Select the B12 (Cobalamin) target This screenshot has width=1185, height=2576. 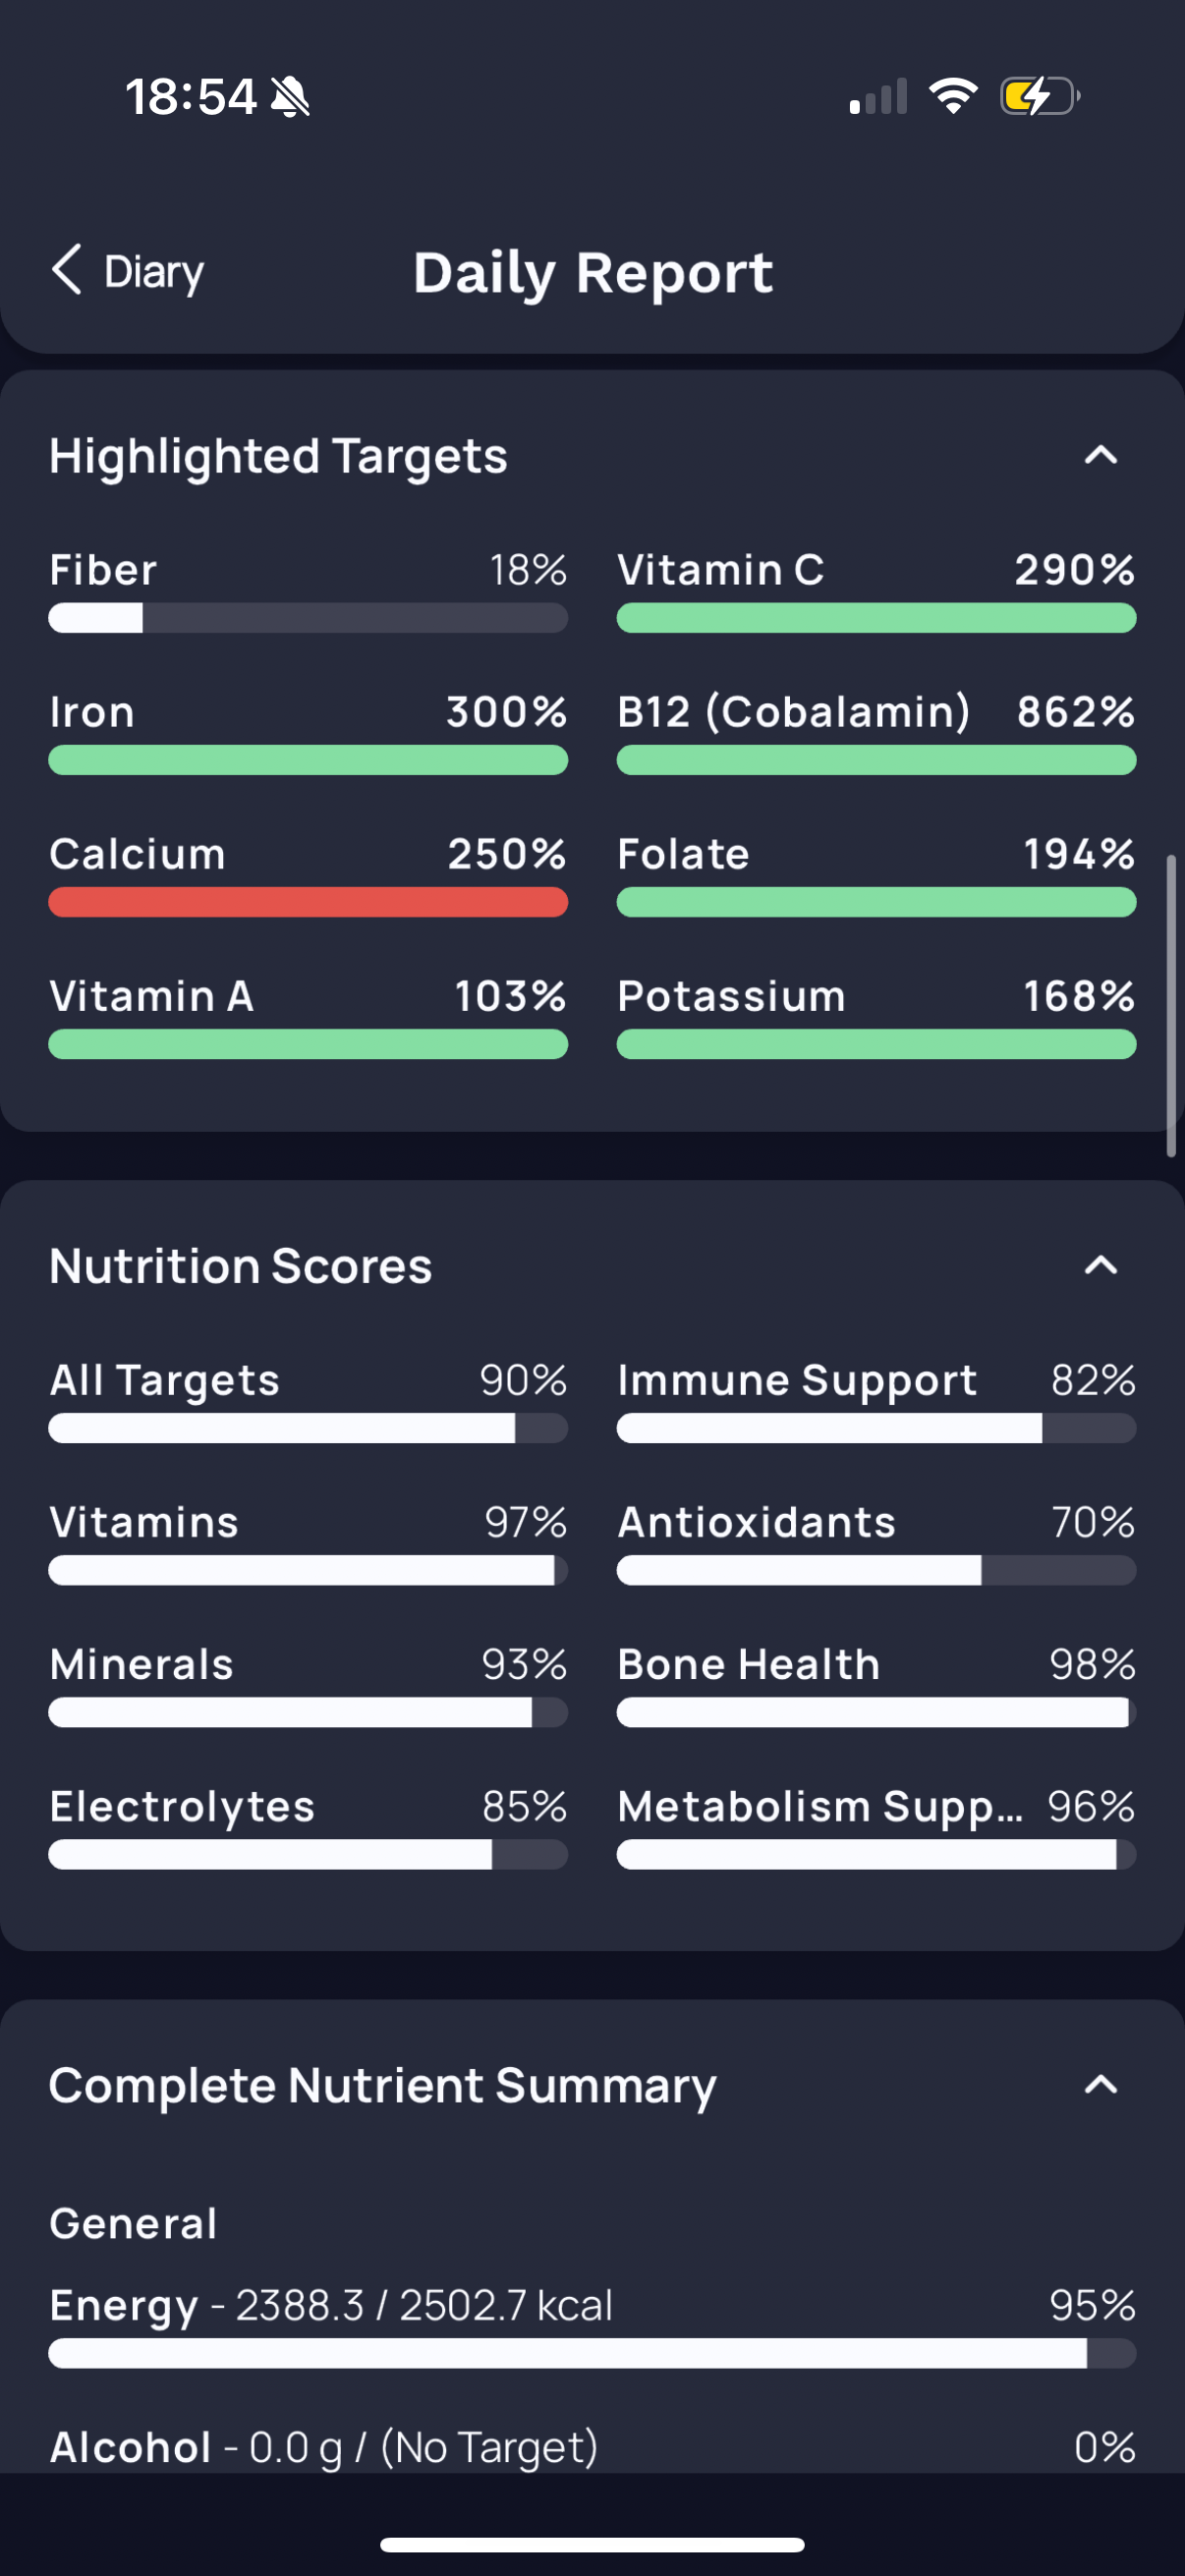coord(876,732)
